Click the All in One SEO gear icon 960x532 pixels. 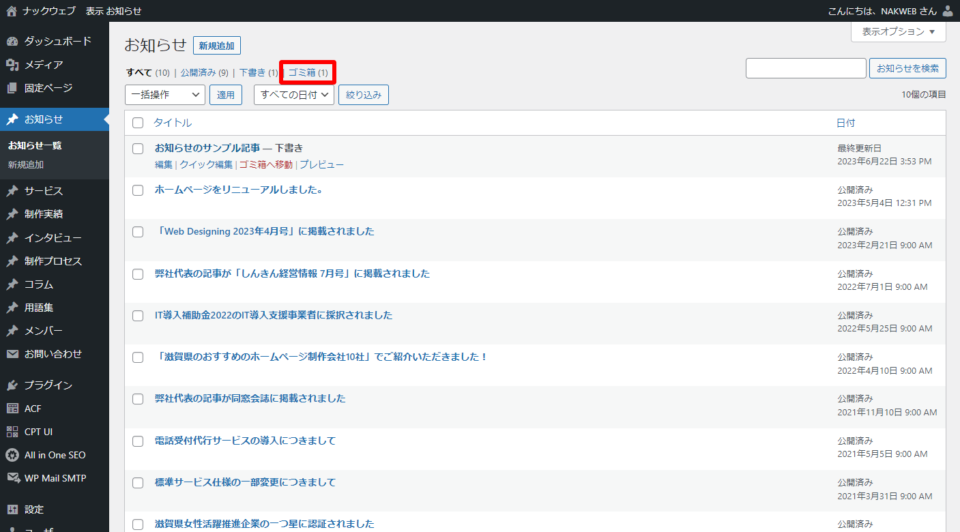pos(12,455)
